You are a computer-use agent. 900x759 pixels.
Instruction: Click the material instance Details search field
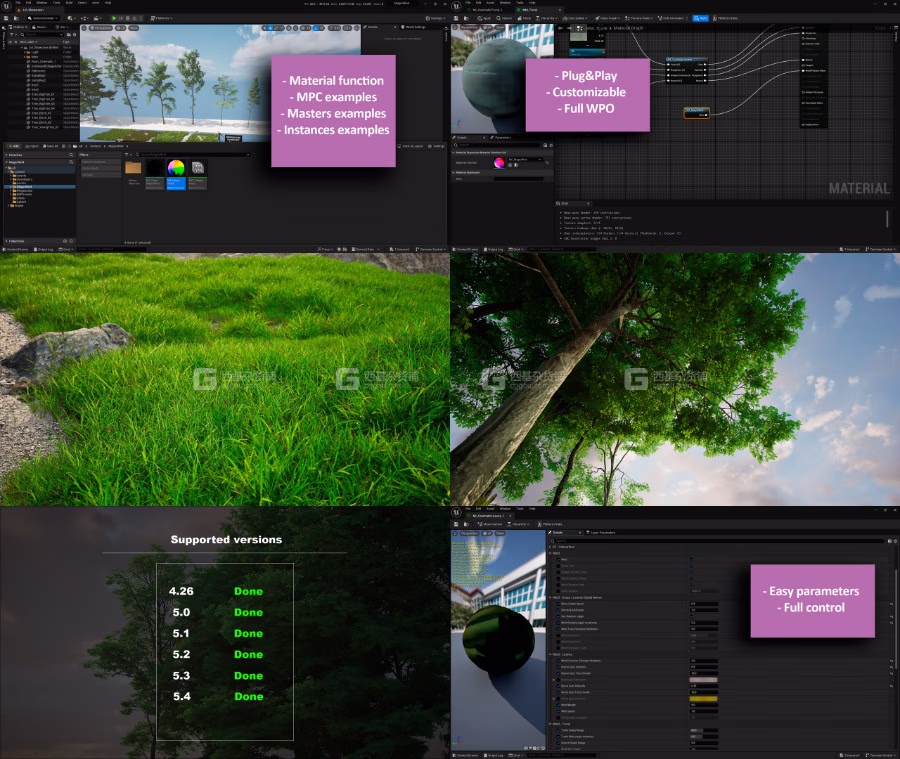tap(717, 541)
